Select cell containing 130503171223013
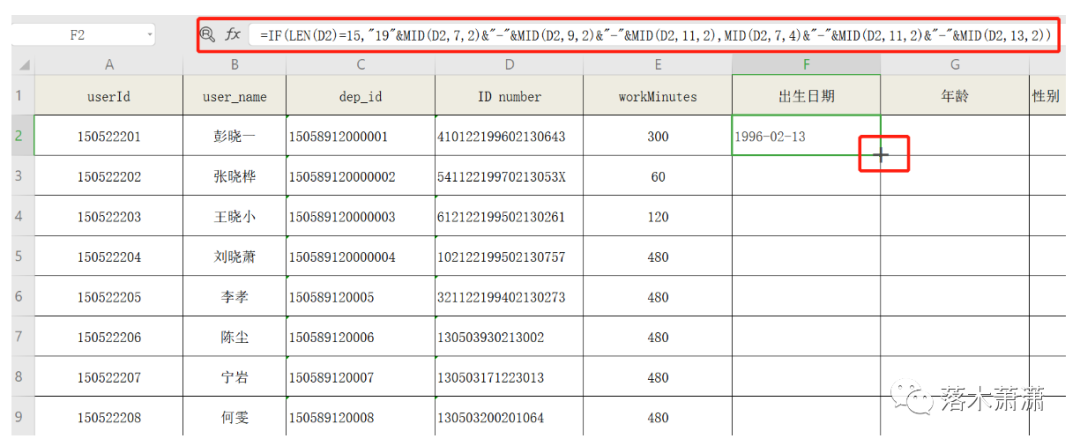This screenshot has width=1080, height=446. click(509, 377)
